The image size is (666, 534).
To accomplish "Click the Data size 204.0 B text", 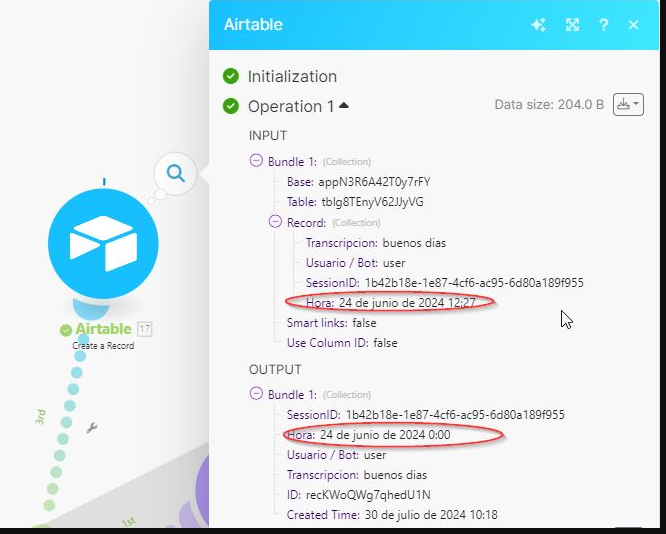I will pos(549,105).
